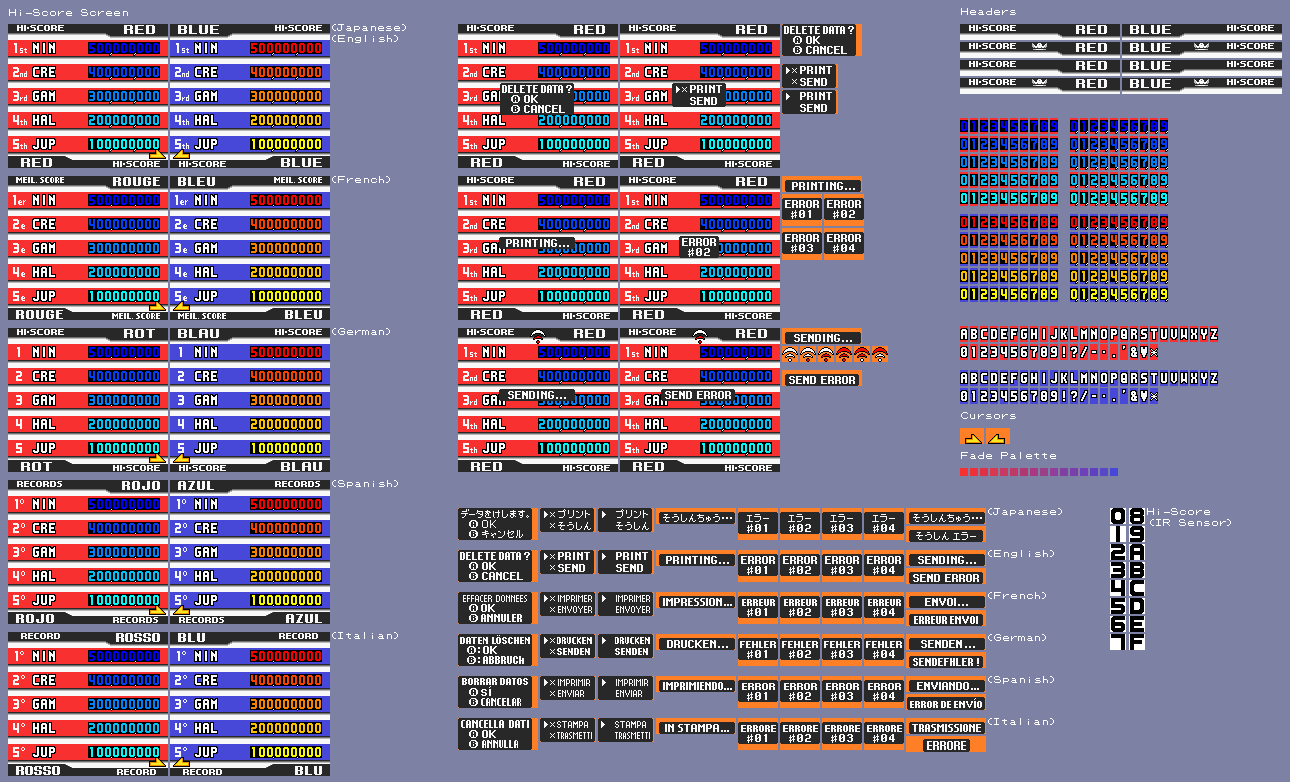Viewport: 1290px width, 782px height.
Task: Click the first cursor sprite under Cursors
Action: pyautogui.click(x=972, y=436)
